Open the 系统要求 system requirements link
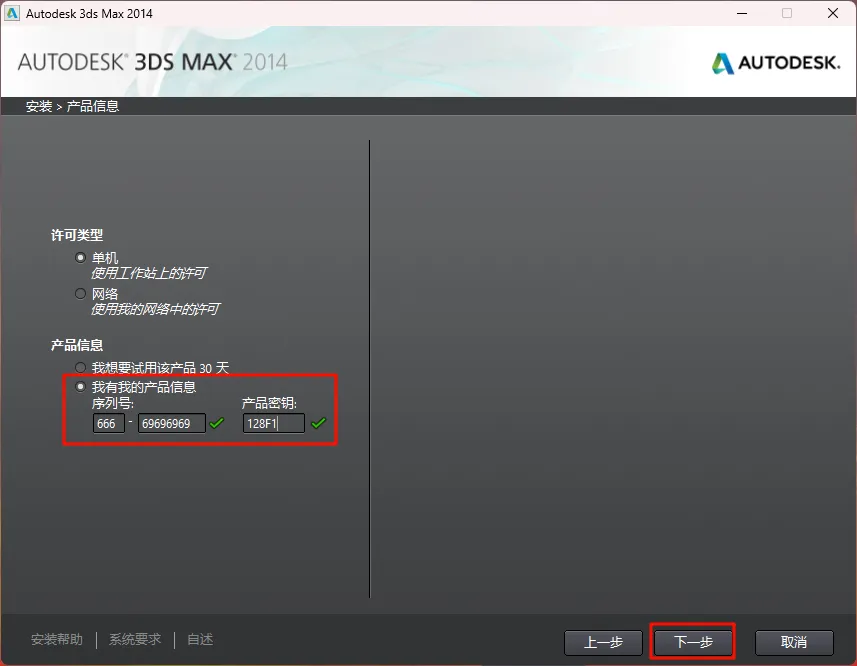857x666 pixels. click(x=135, y=639)
